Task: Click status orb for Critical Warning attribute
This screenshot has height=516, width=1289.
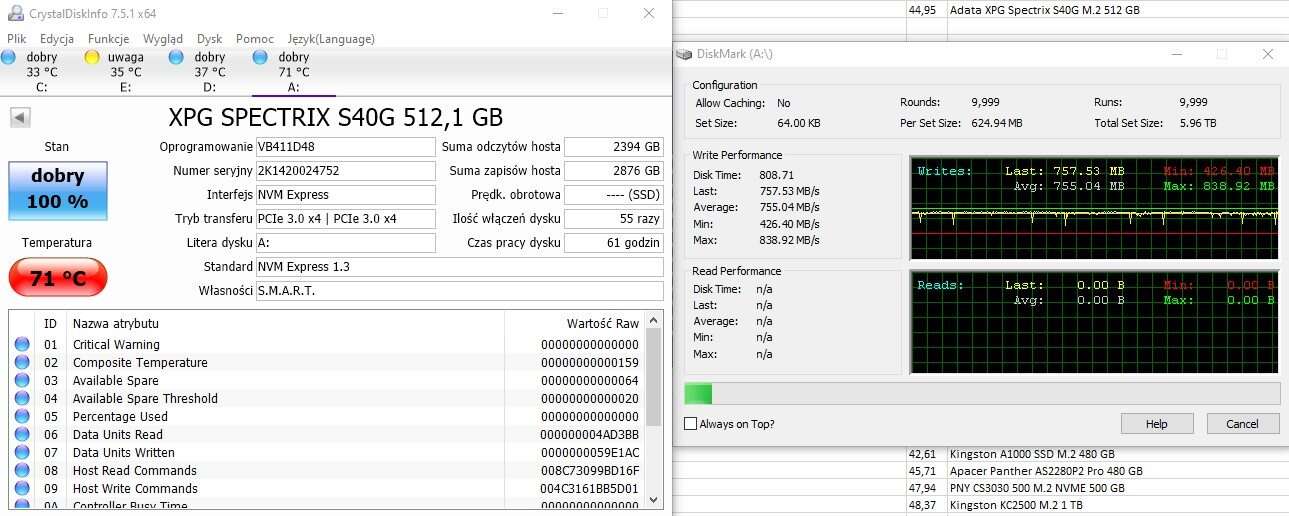Action: pyautogui.click(x=22, y=345)
